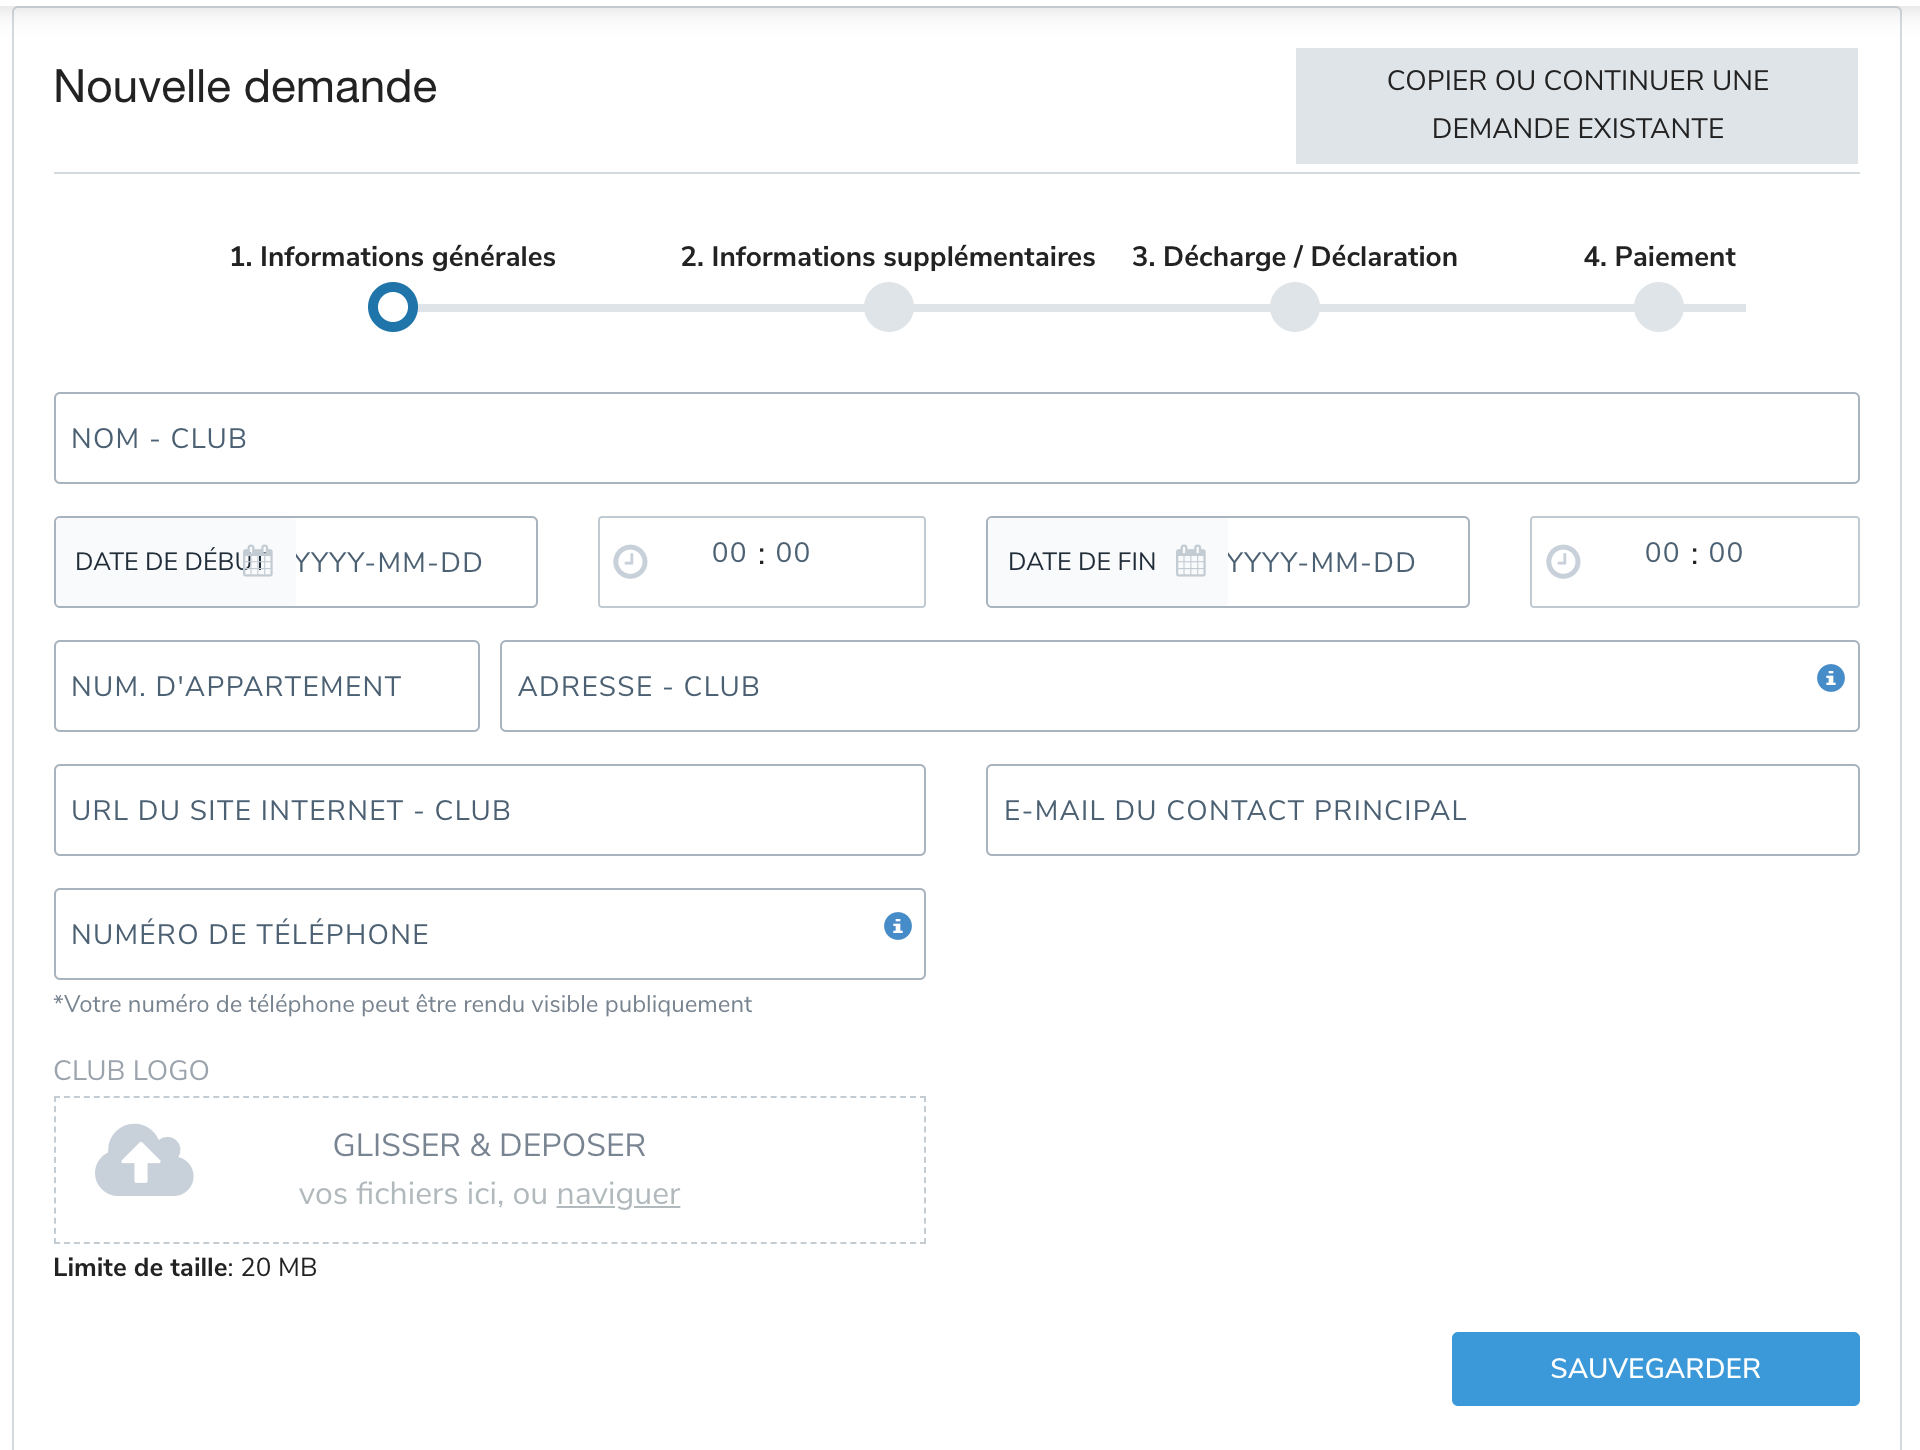Screen dimensions: 1920x1450
Task: Set the start time 00 : 00 field
Action: [x=762, y=562]
